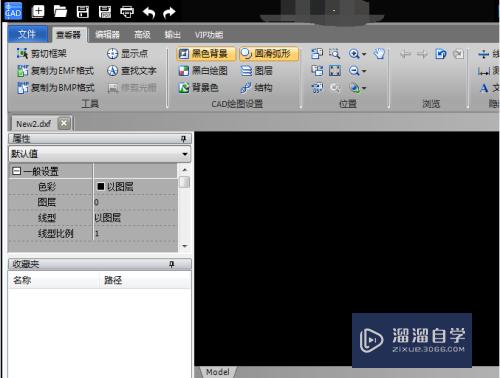
Task: Click the 名称 column header
Action: (54, 280)
